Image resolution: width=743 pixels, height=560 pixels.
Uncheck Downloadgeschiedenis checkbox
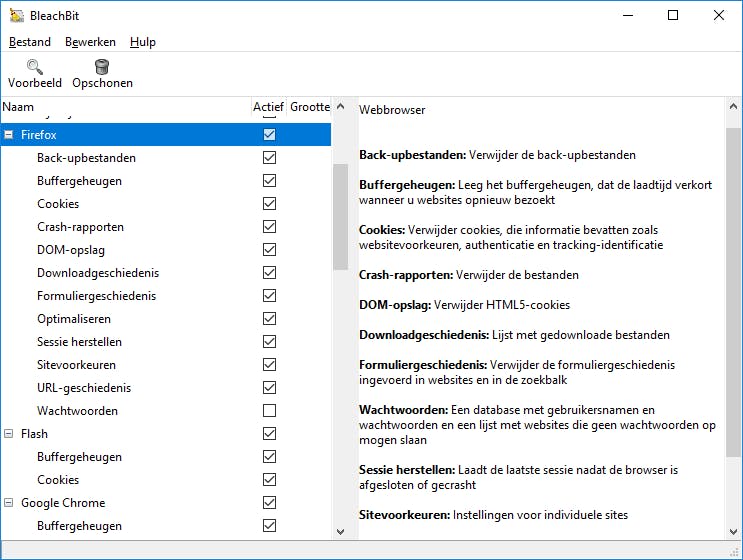[x=269, y=272]
